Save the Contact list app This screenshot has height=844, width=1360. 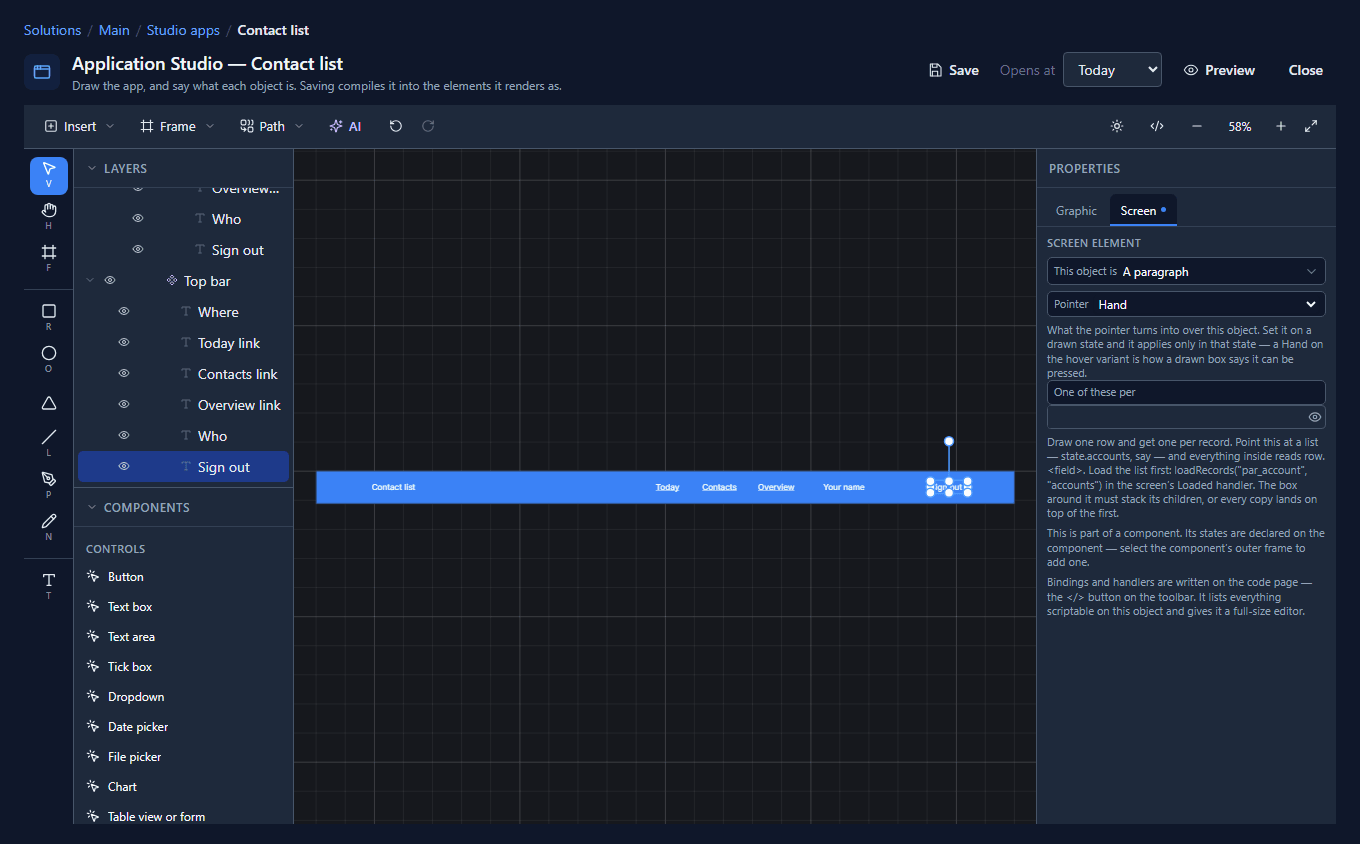[954, 70]
